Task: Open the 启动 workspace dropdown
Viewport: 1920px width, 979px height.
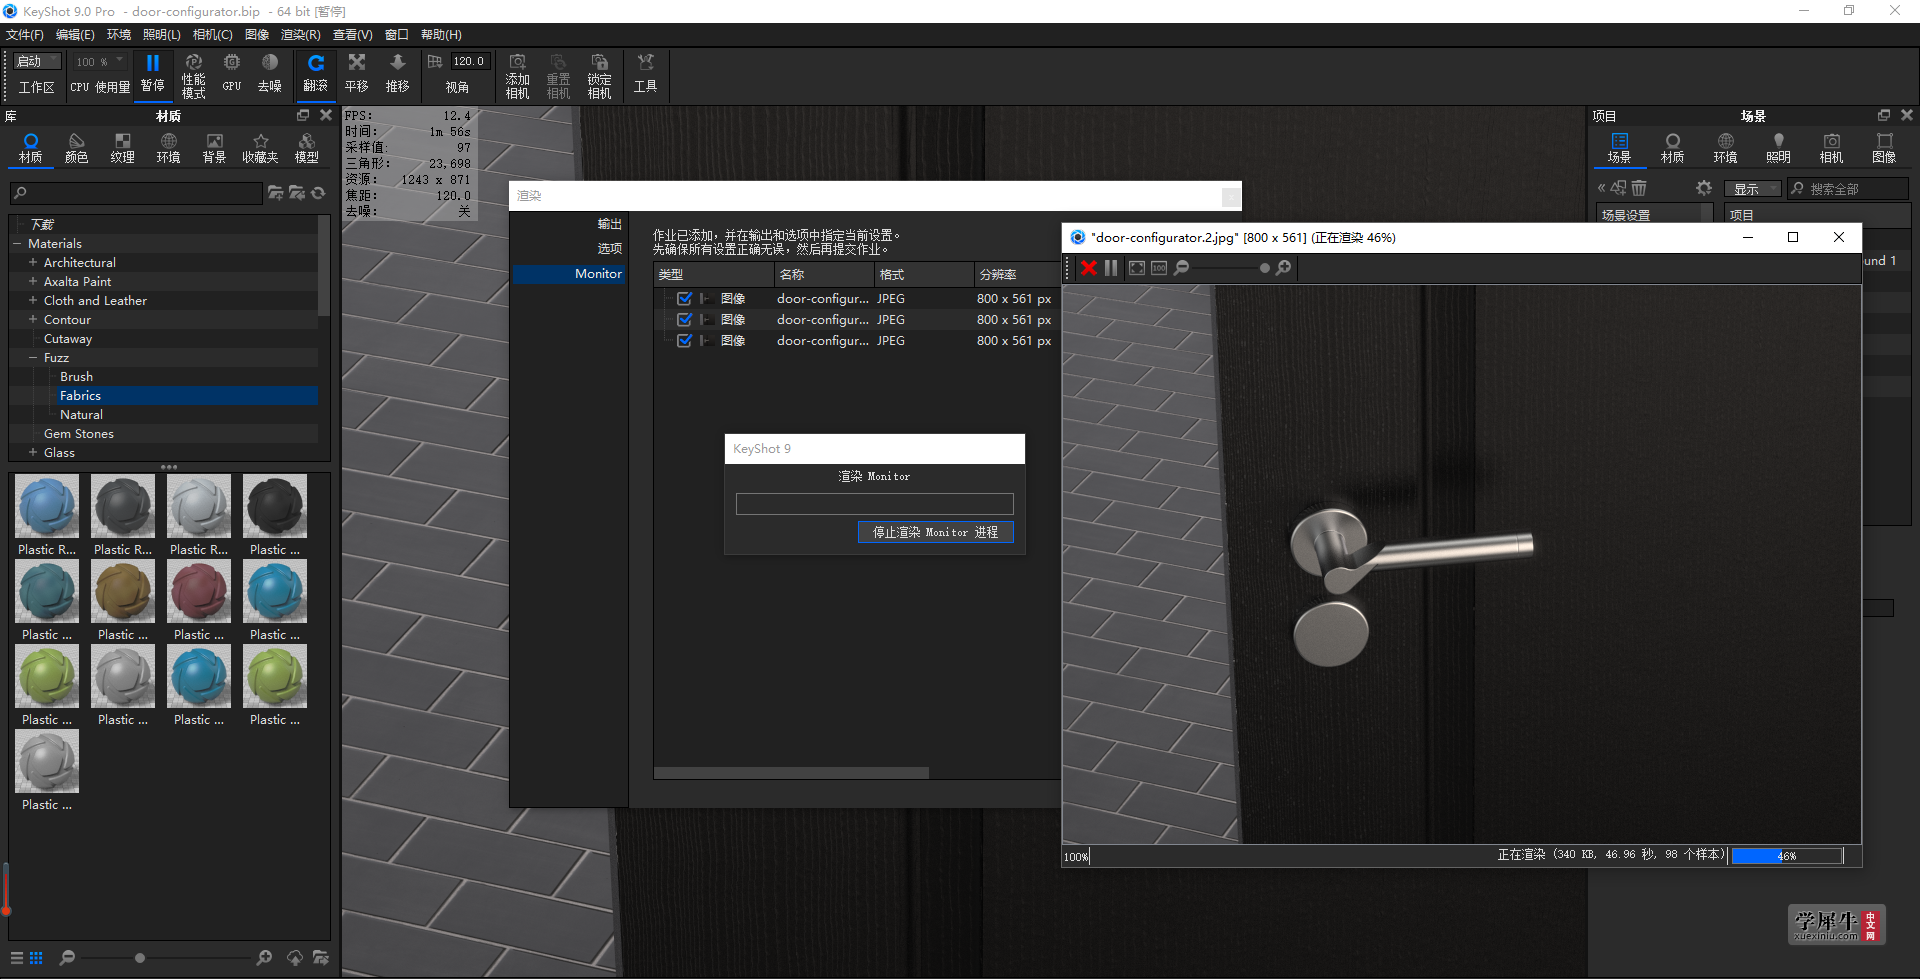Action: point(37,62)
